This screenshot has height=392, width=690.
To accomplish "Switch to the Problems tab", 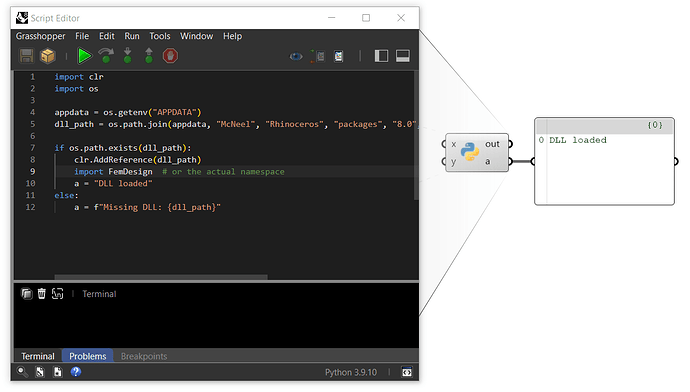I will pyautogui.click(x=88, y=356).
